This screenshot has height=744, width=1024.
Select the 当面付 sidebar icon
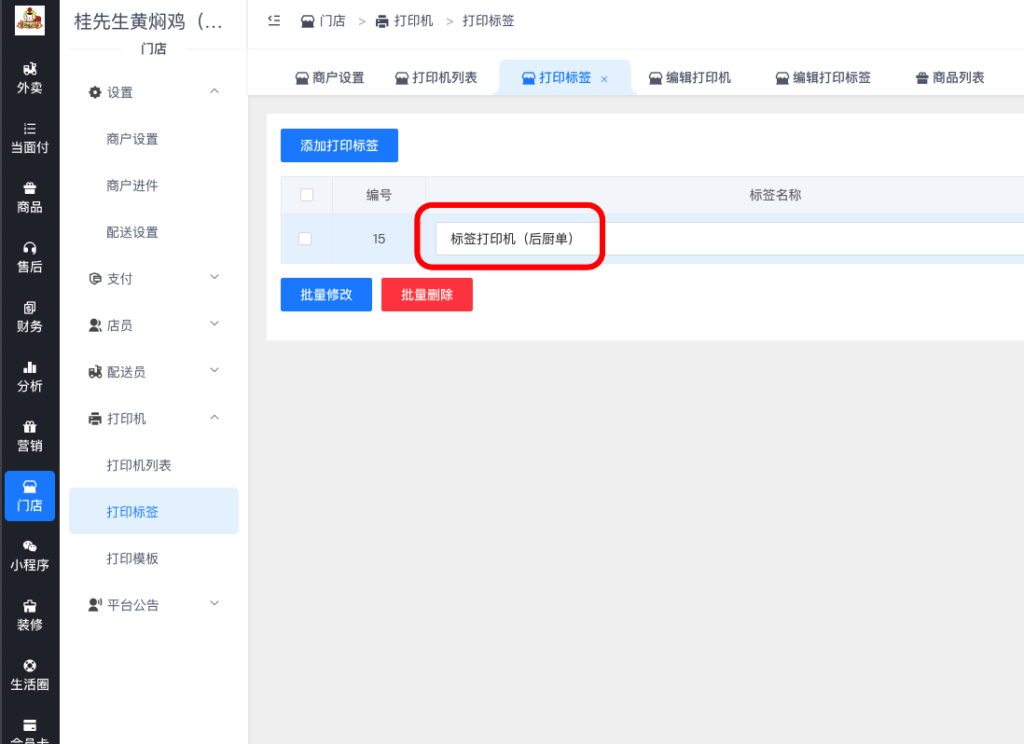point(30,138)
